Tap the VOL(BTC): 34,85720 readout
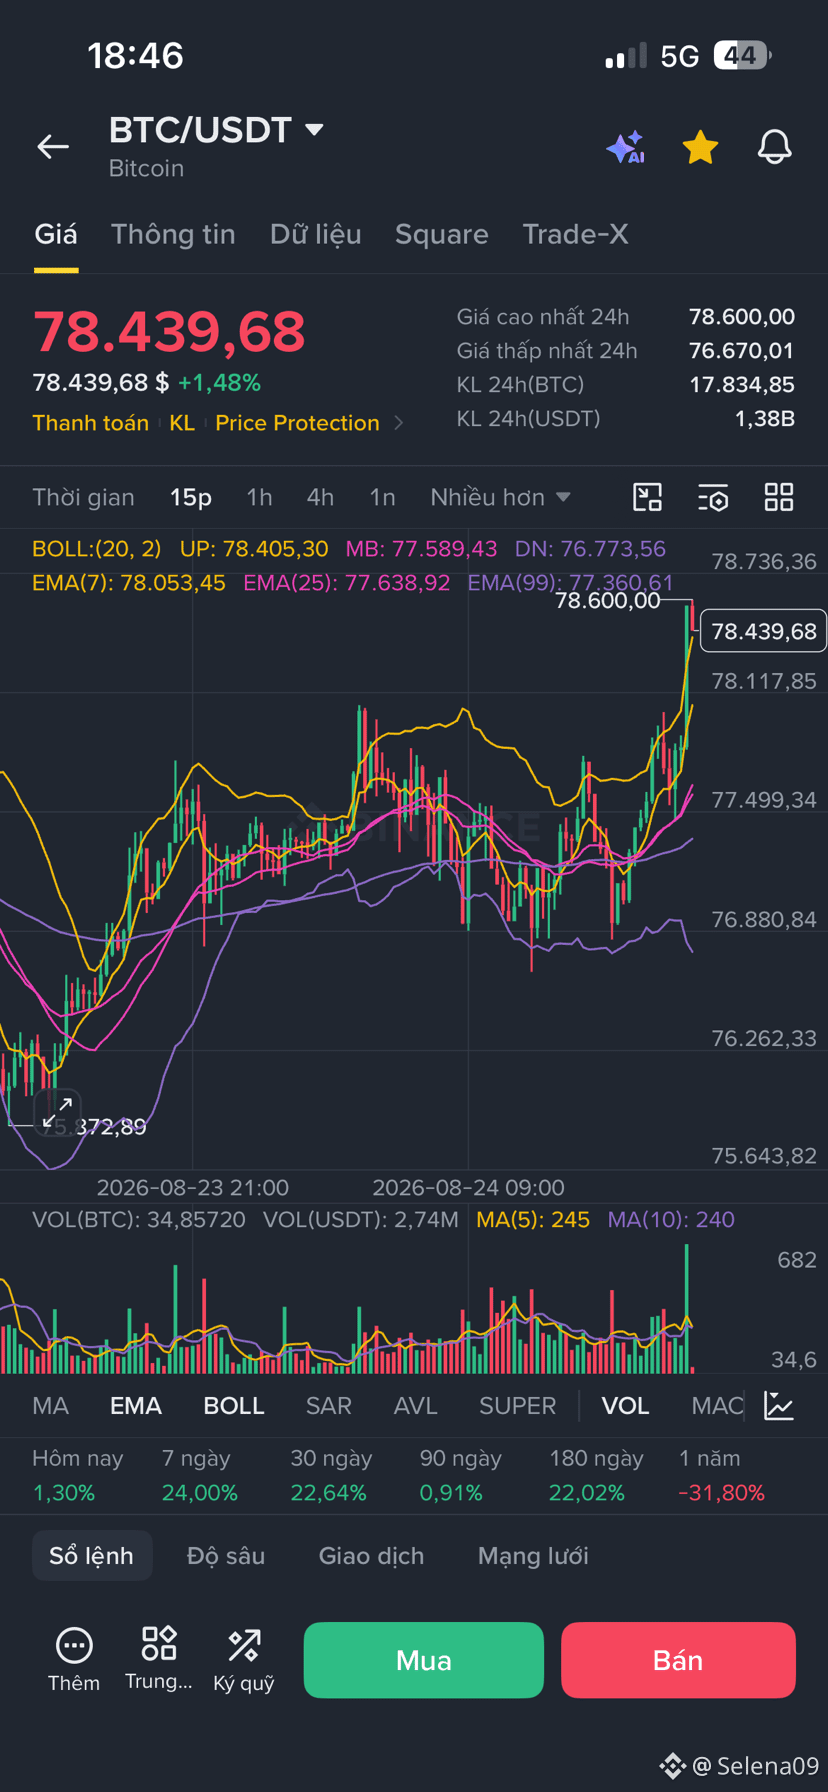 click(139, 1219)
